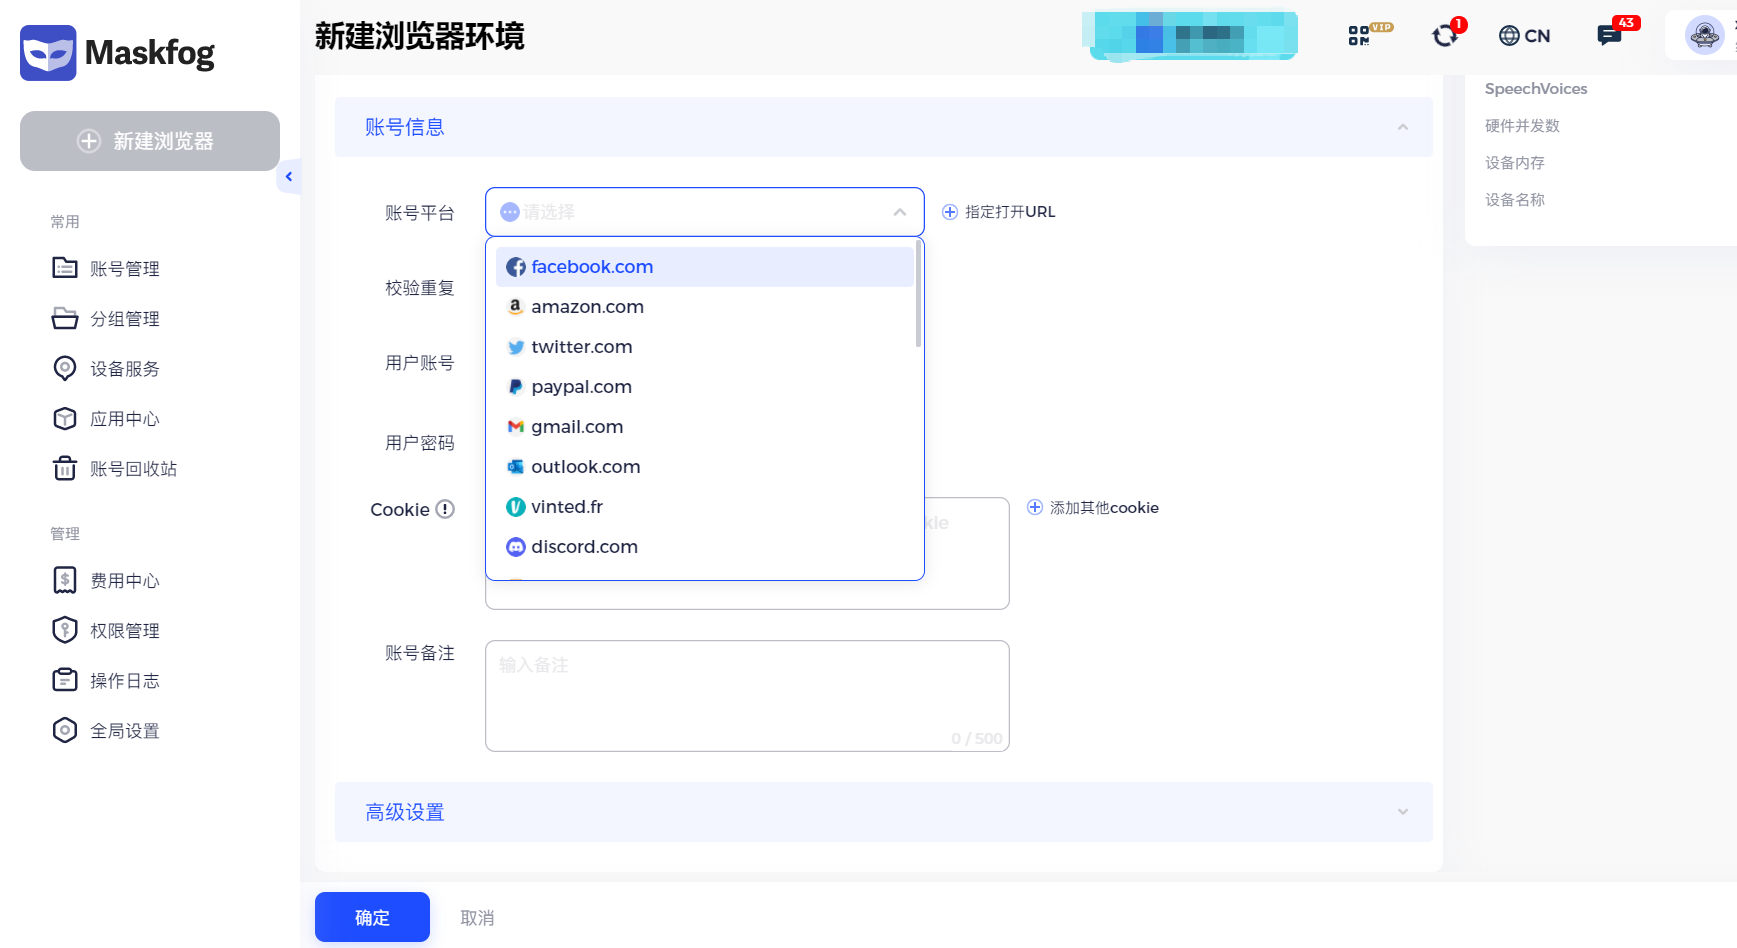
Task: Jump to 设备内存 in the right panel
Action: (x=1515, y=163)
